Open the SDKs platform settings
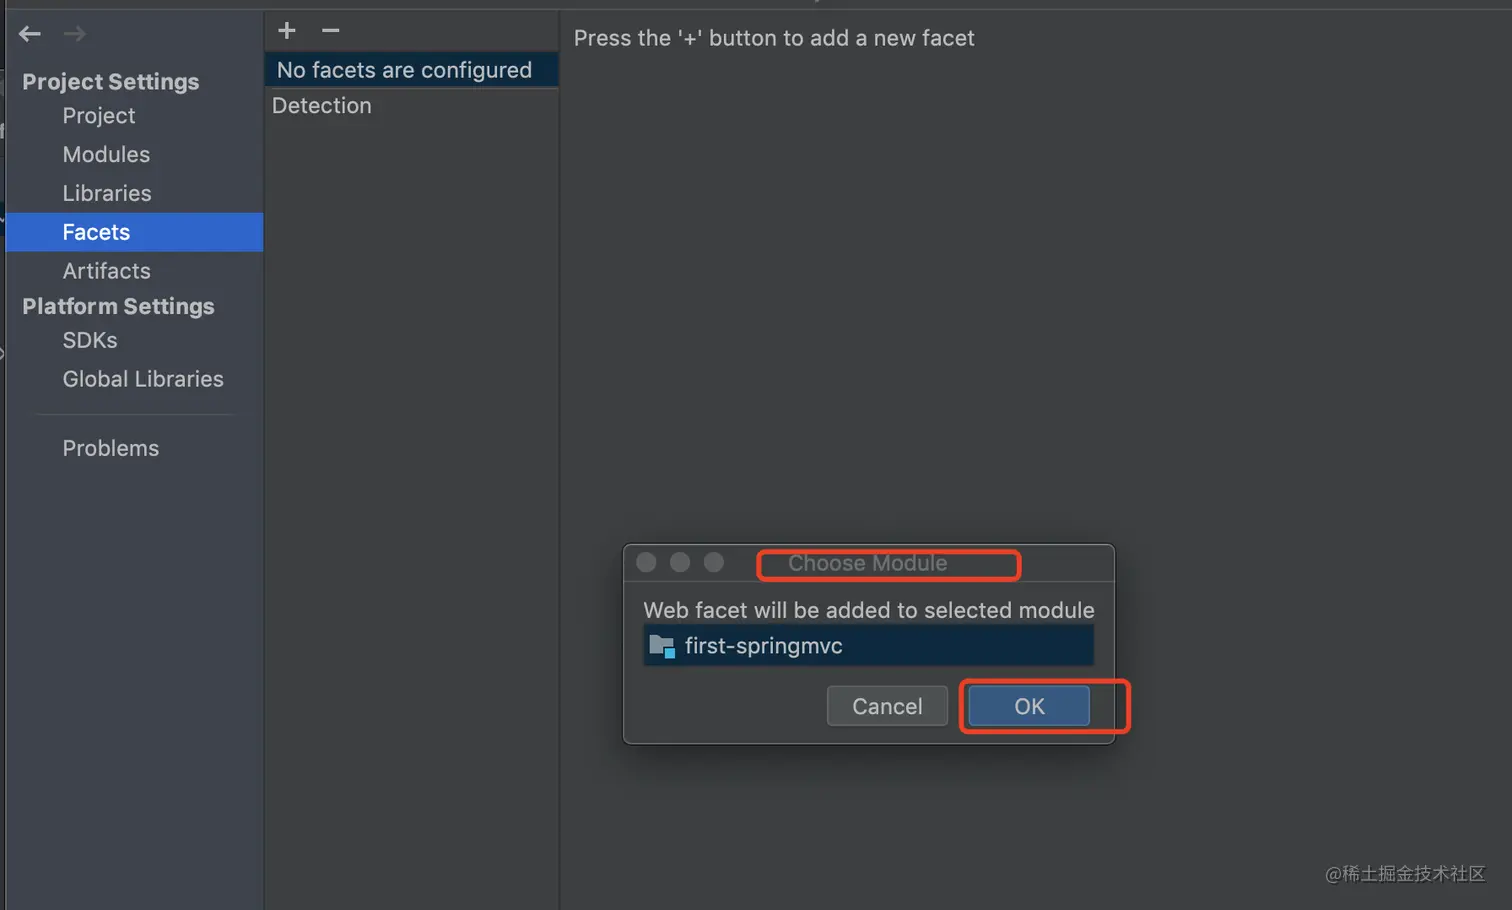This screenshot has height=910, width=1512. pos(90,341)
